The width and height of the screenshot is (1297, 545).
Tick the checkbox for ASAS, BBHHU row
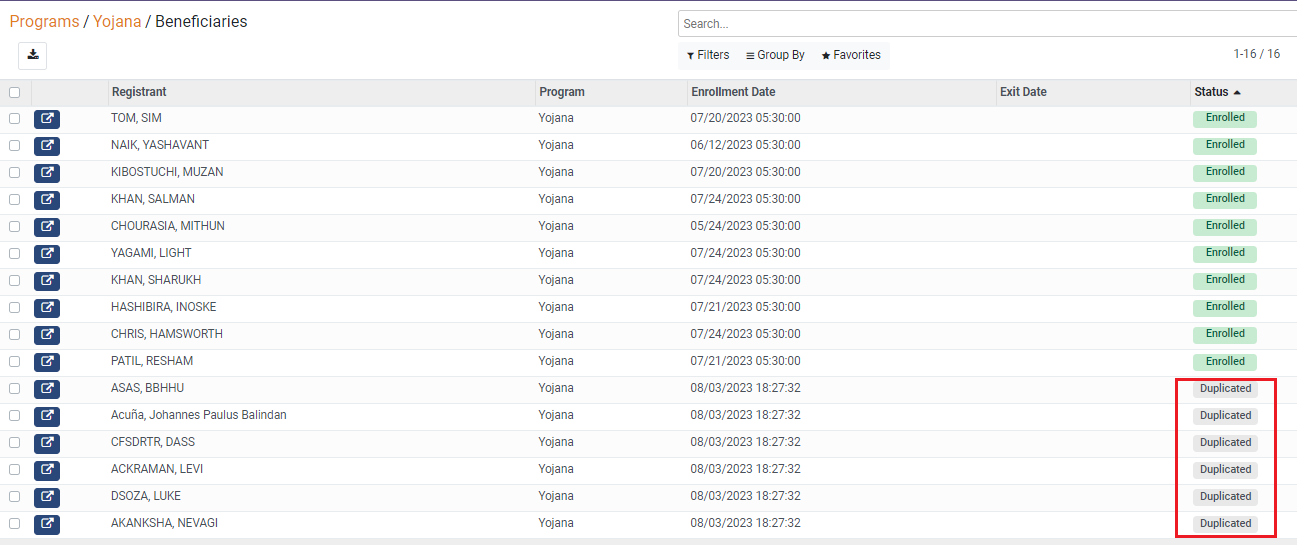pyautogui.click(x=14, y=388)
